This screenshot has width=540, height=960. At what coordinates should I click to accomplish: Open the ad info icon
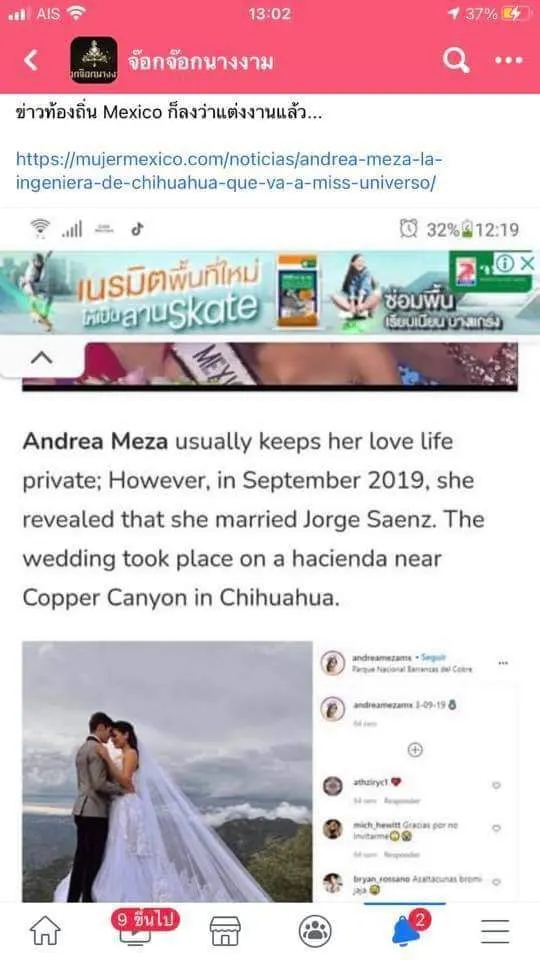(x=505, y=263)
